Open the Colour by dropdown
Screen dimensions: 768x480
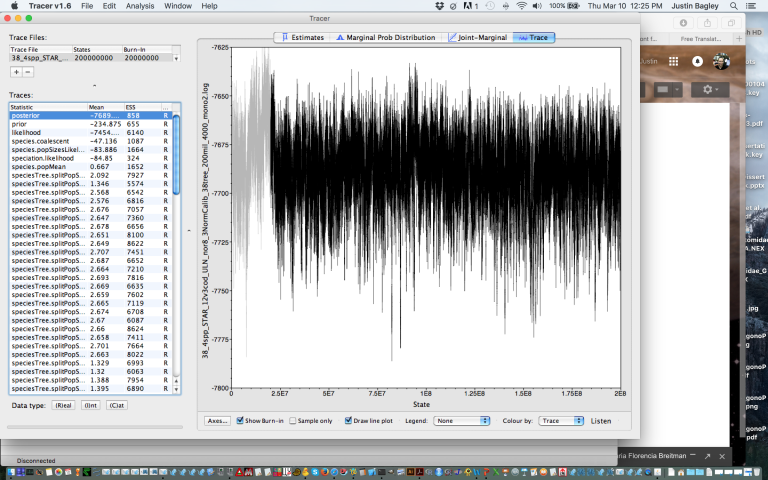pos(561,421)
